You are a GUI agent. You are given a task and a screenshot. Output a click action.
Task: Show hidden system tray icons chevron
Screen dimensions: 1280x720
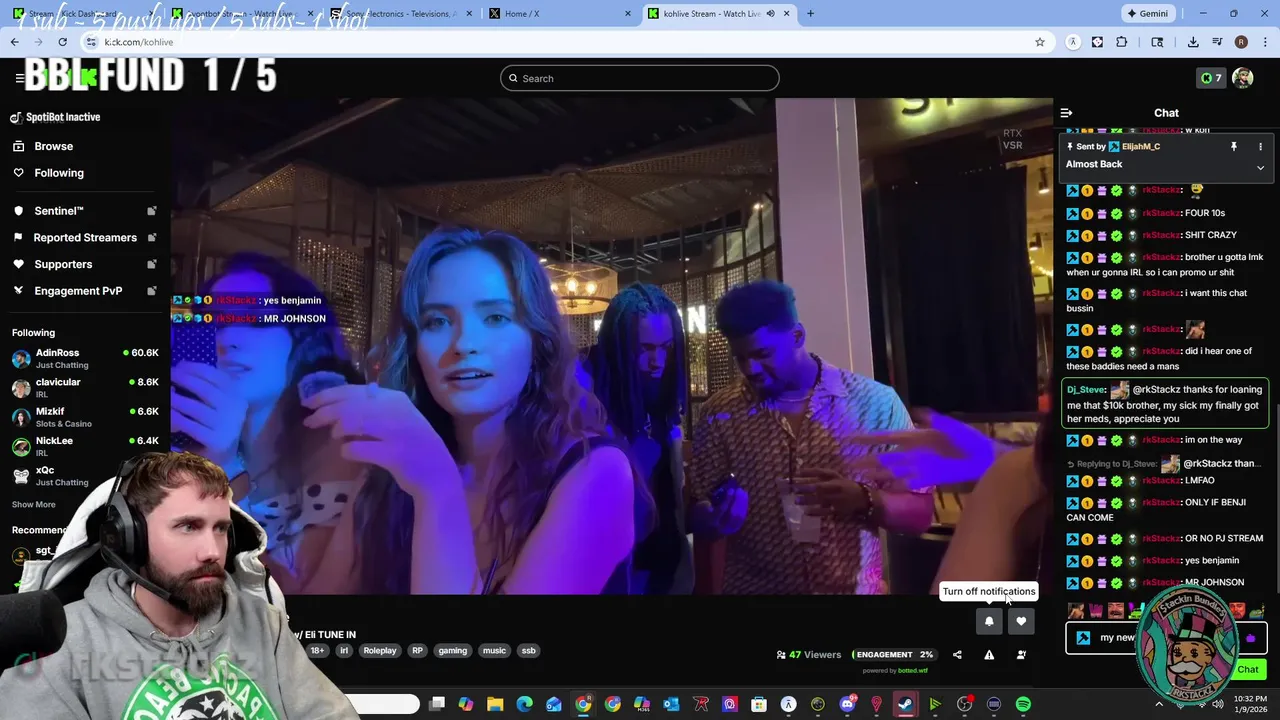point(1160,705)
